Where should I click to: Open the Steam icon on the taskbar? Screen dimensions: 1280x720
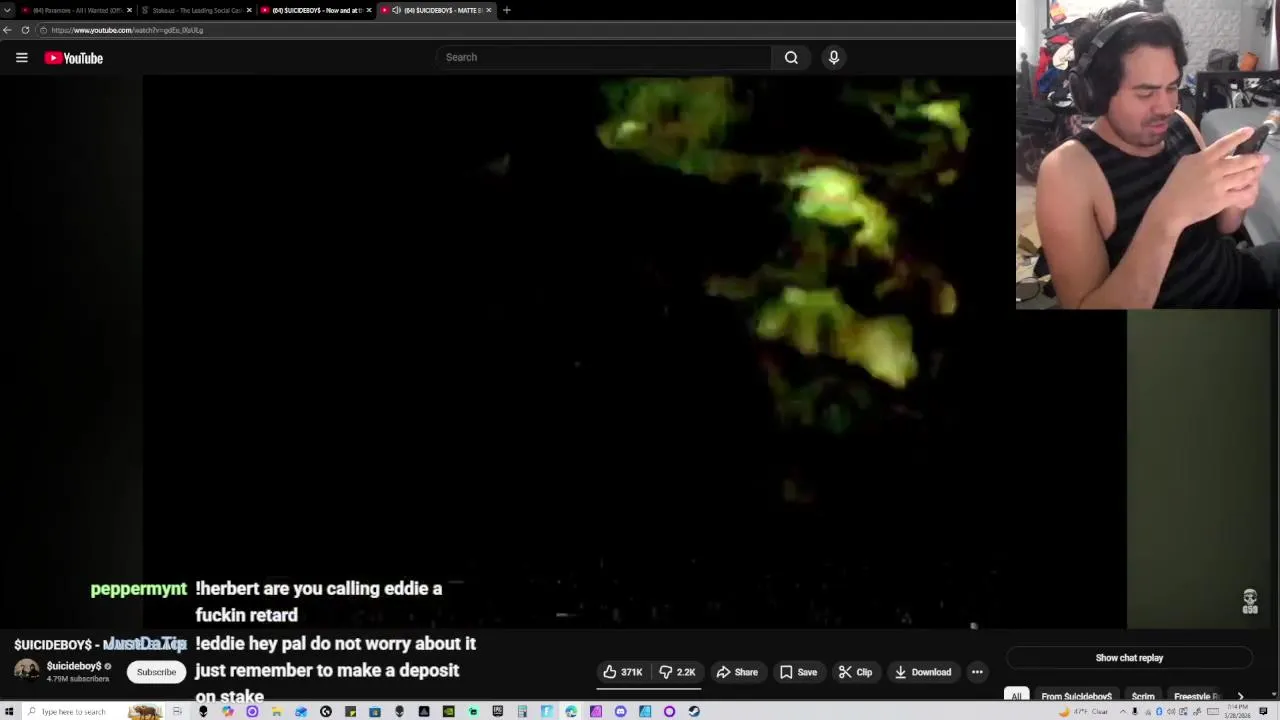(x=694, y=712)
